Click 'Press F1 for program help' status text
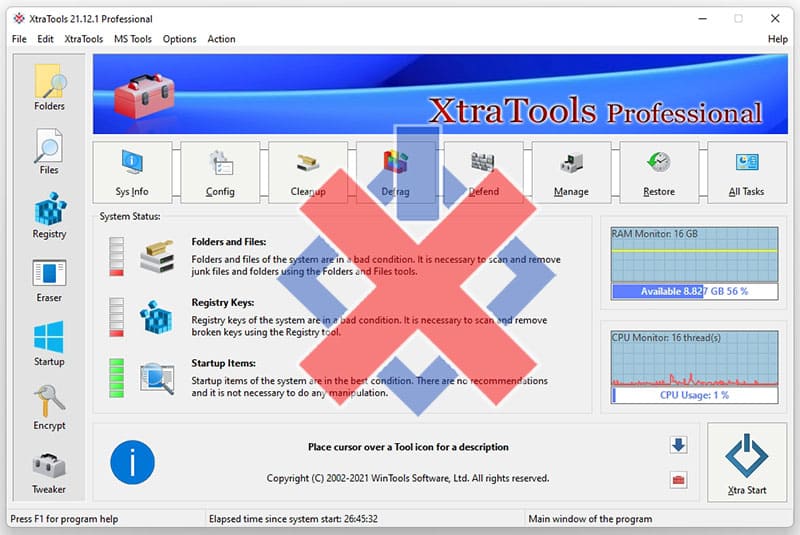Screen dimensions: 800x535 [x=64, y=519]
